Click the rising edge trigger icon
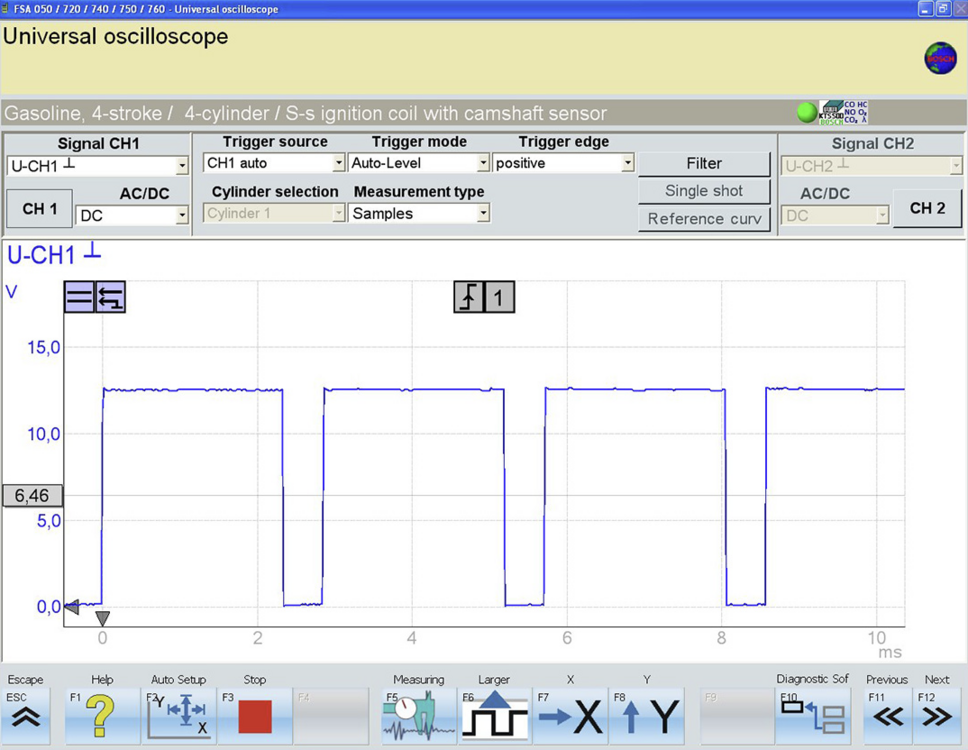 tap(469, 297)
